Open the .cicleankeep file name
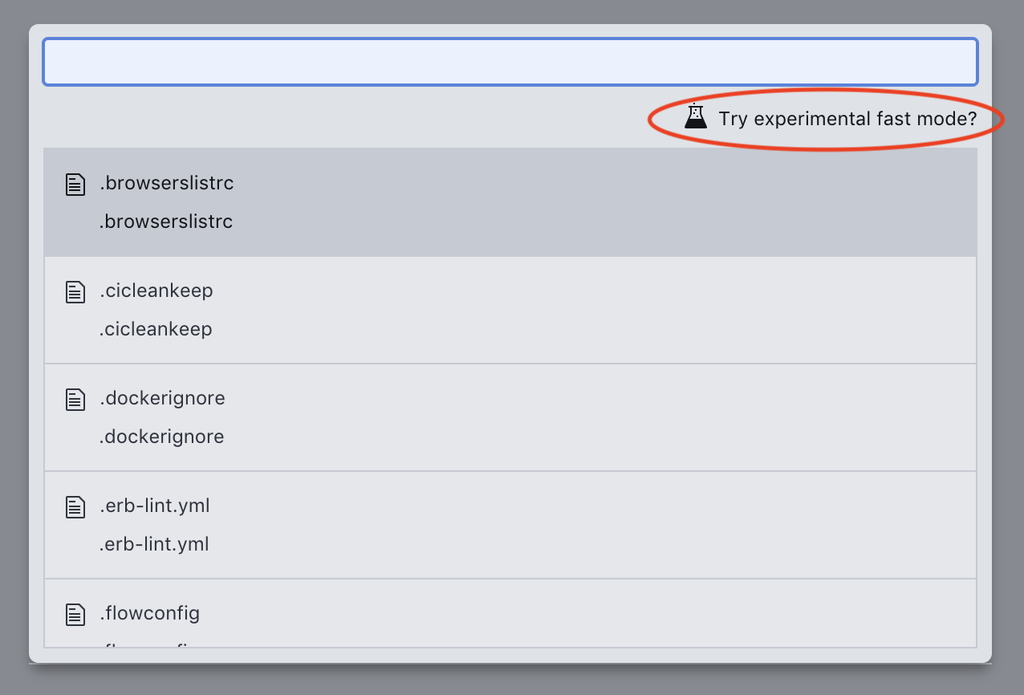The width and height of the screenshot is (1024, 695). [x=156, y=291]
